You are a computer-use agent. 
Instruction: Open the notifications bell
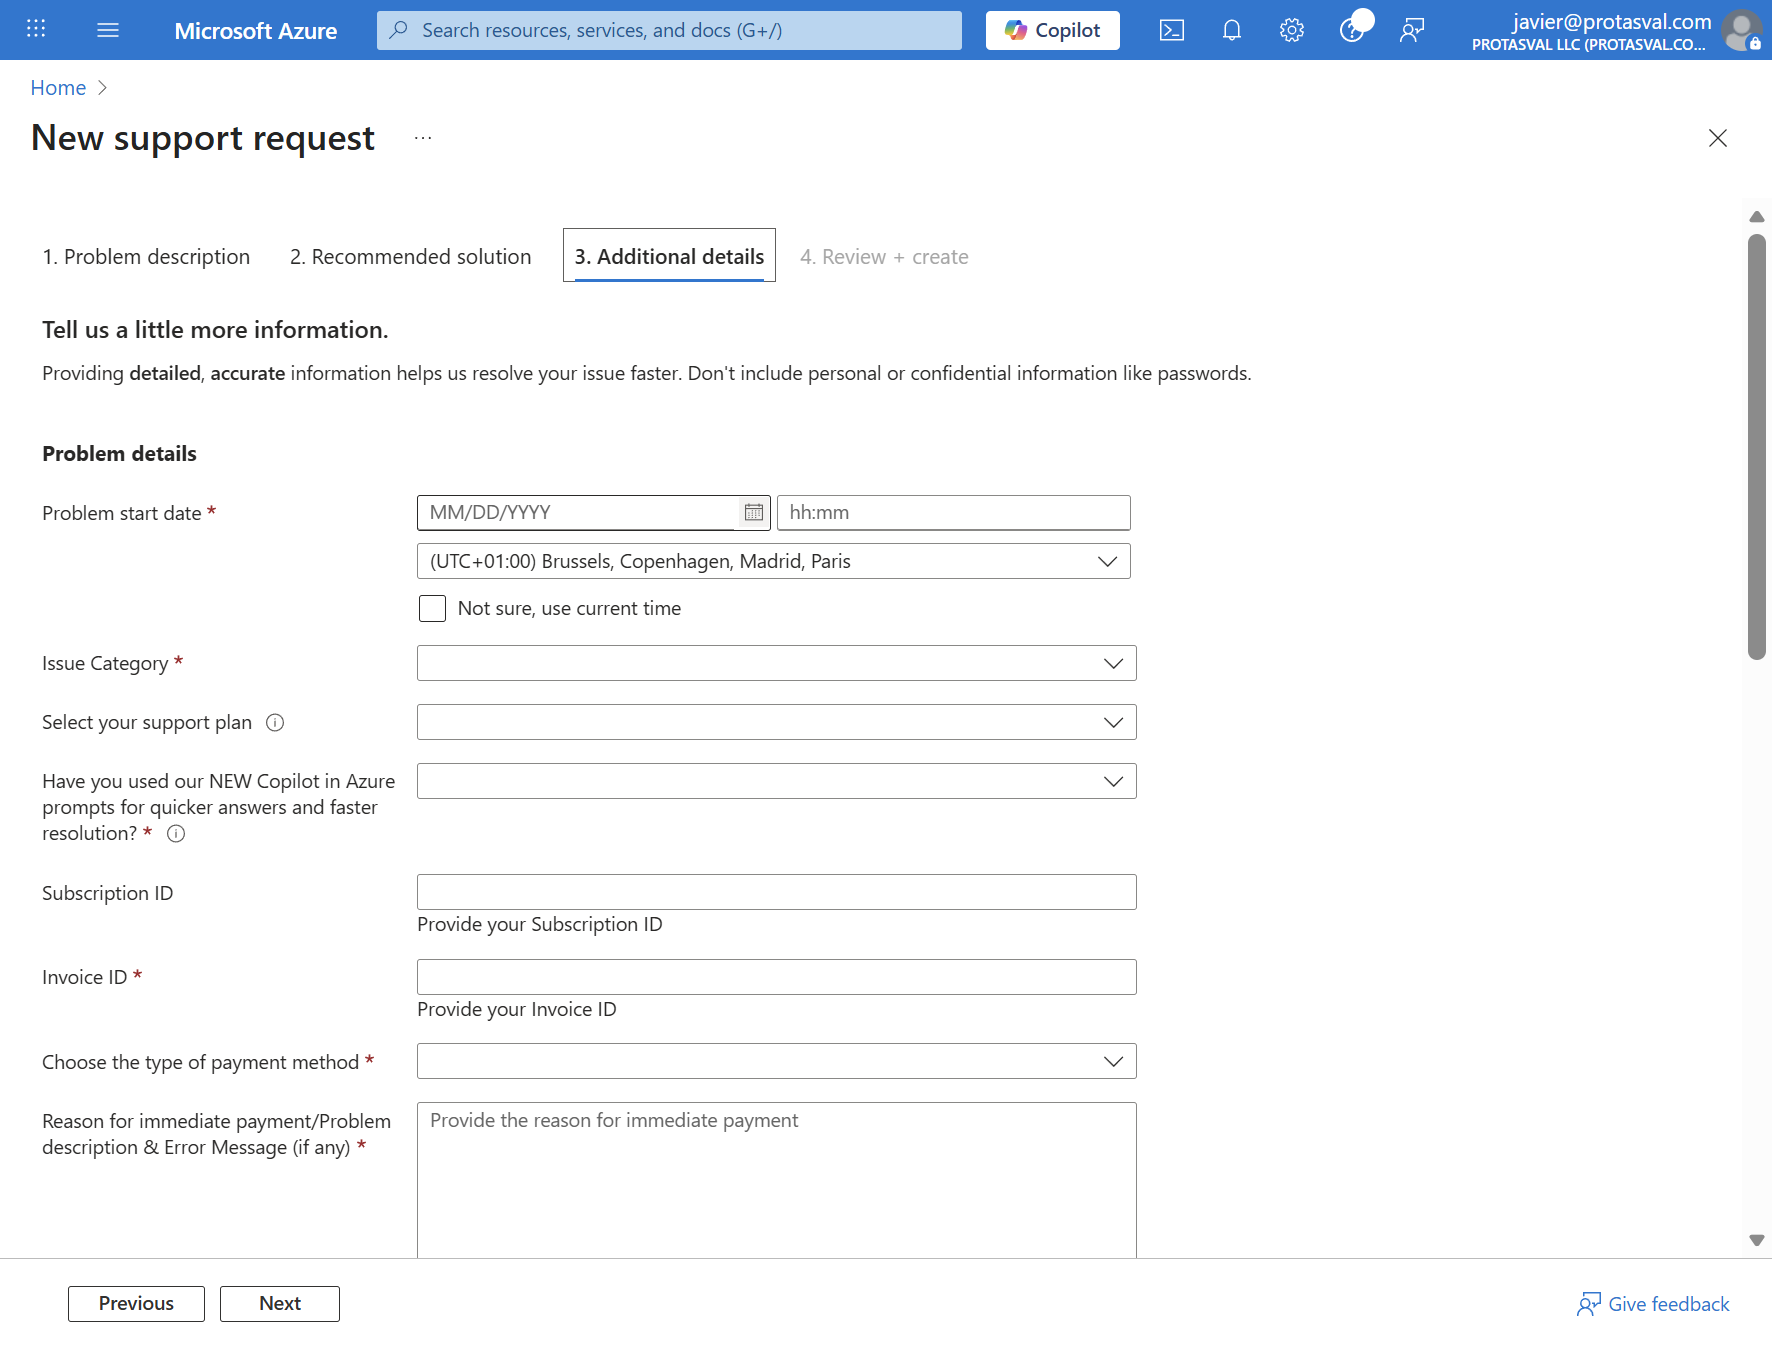(x=1232, y=30)
